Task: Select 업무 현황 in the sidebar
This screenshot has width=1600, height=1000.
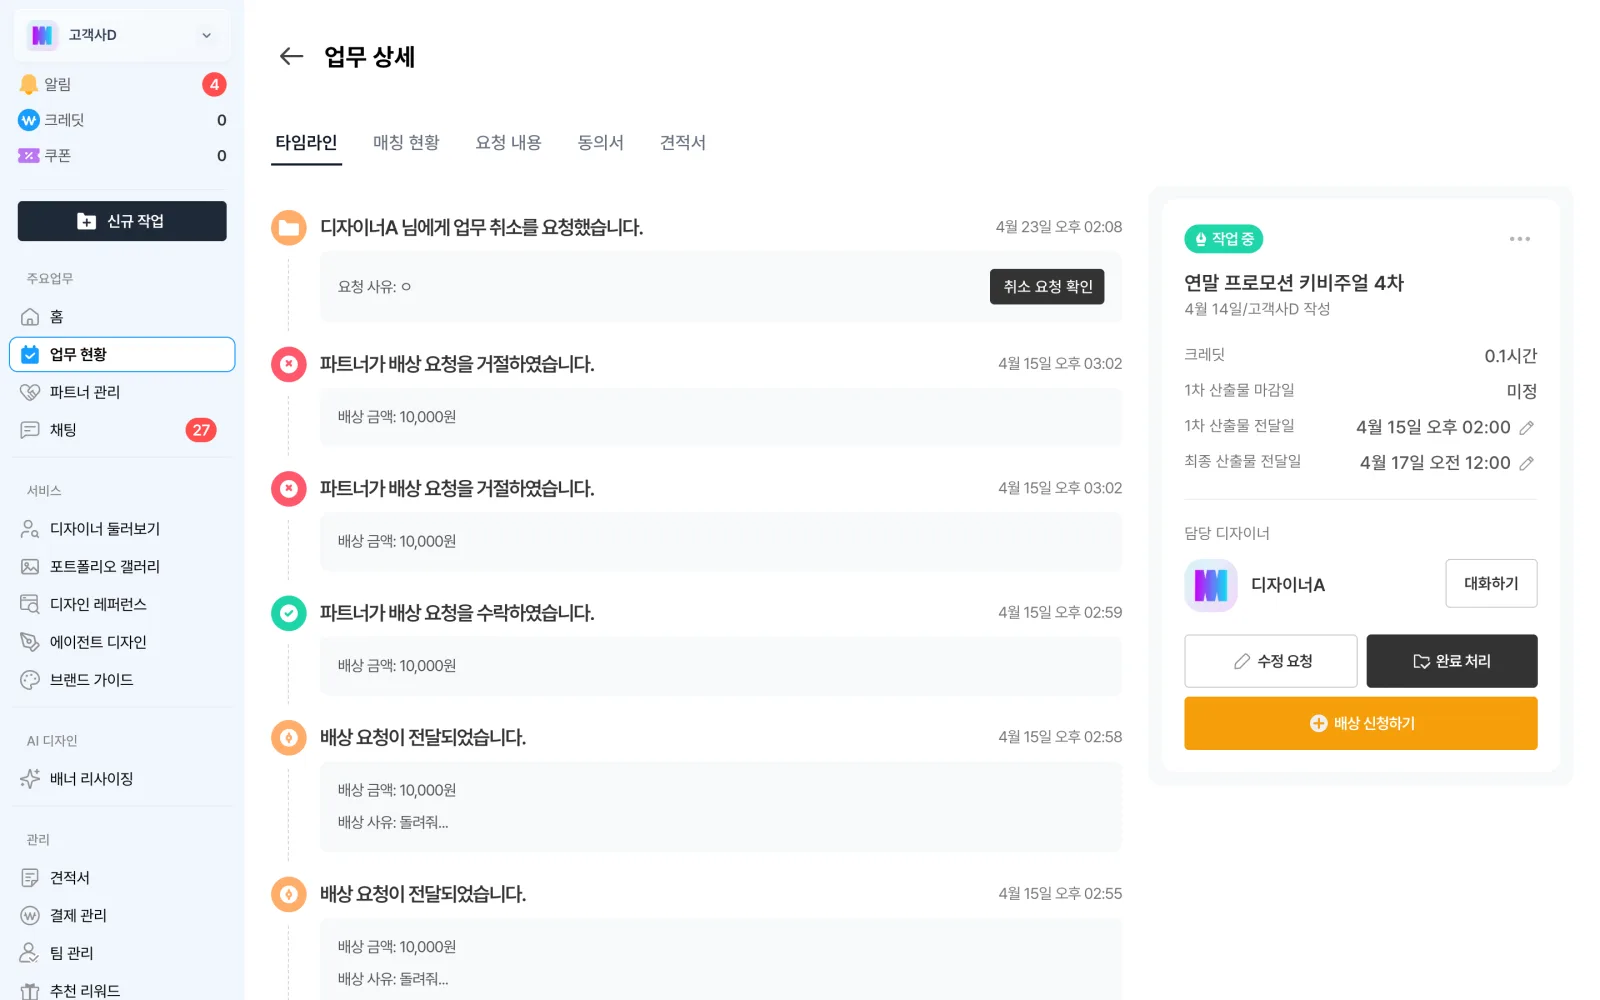Action: [x=122, y=354]
